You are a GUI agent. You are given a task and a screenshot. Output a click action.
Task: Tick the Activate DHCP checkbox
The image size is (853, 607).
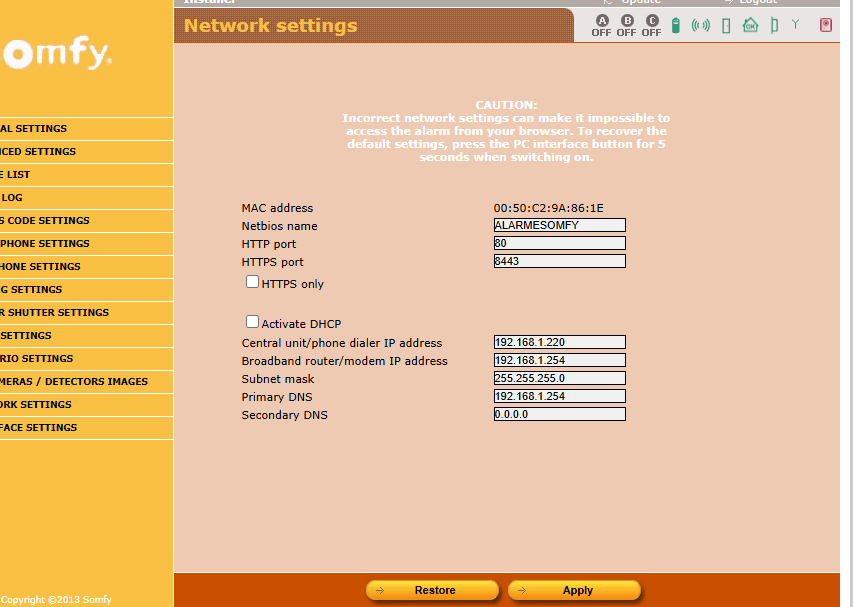pyautogui.click(x=253, y=322)
